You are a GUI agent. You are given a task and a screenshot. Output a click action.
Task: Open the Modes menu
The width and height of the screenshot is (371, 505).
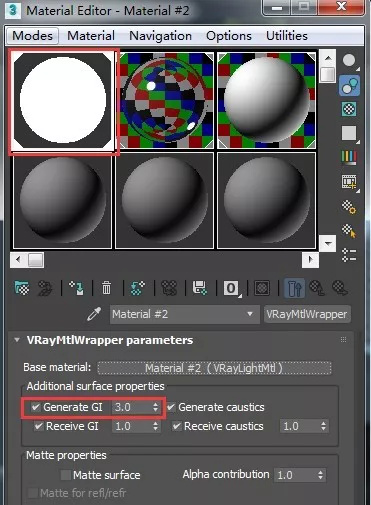[32, 36]
